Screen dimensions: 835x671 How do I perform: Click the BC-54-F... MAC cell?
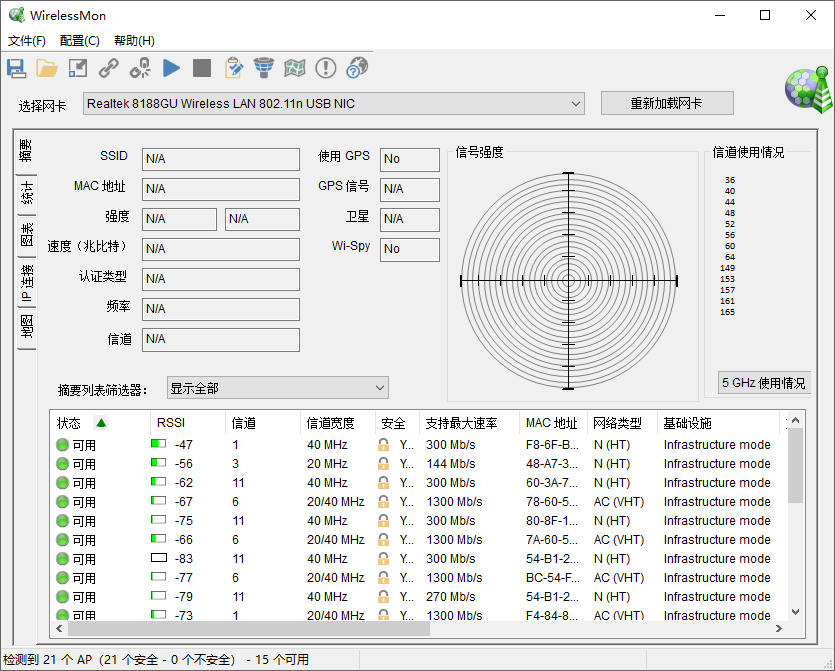tap(552, 578)
